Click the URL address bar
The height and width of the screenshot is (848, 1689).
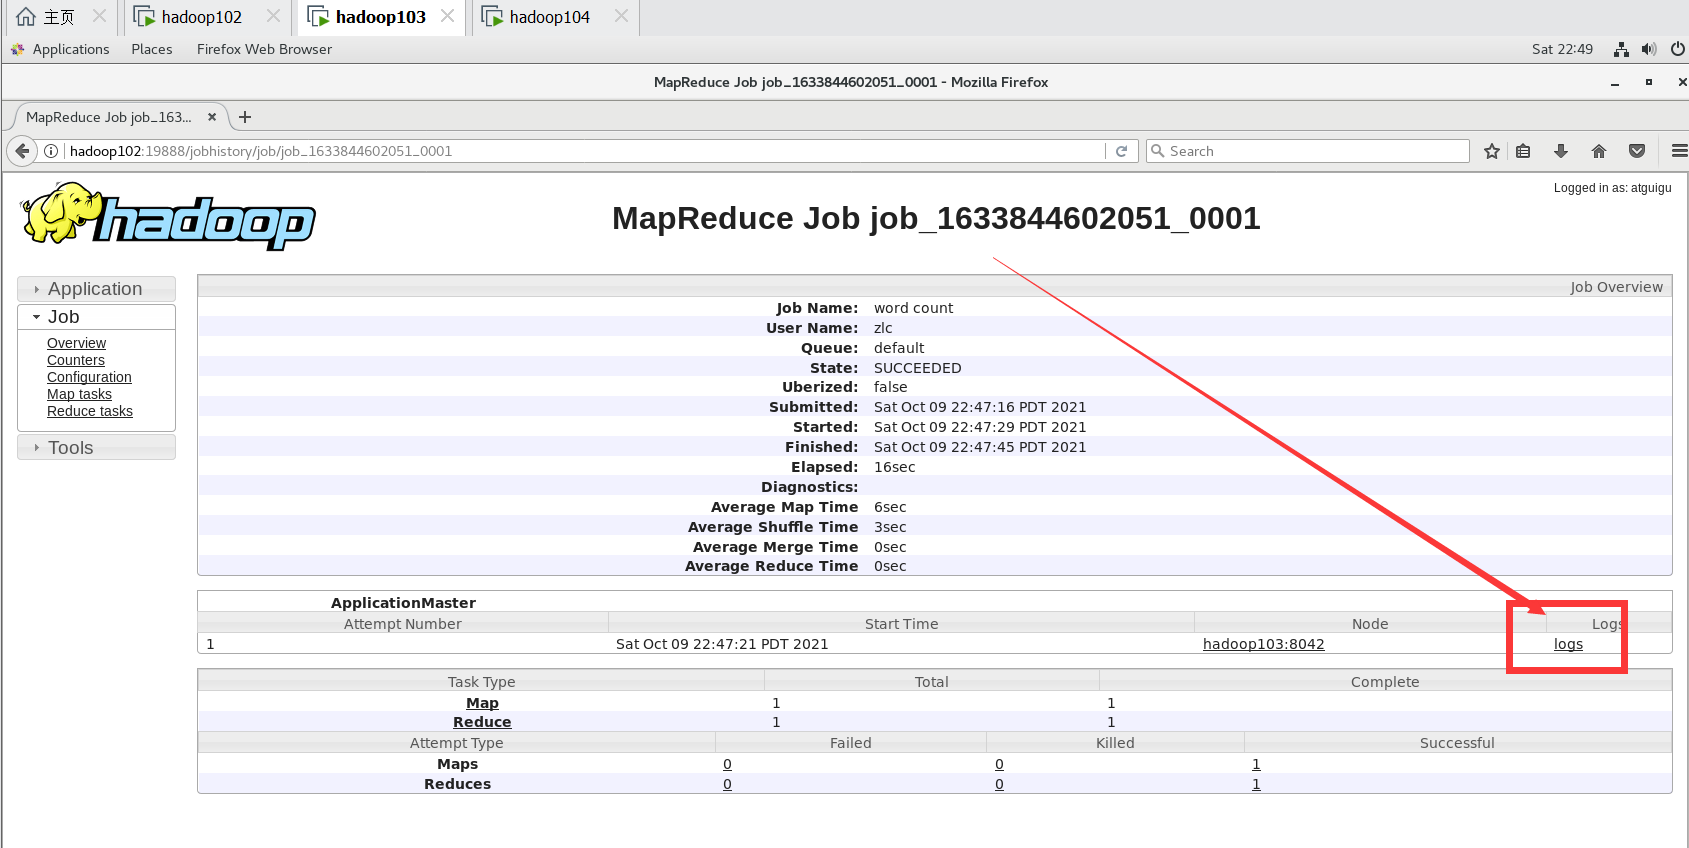[x=585, y=151]
